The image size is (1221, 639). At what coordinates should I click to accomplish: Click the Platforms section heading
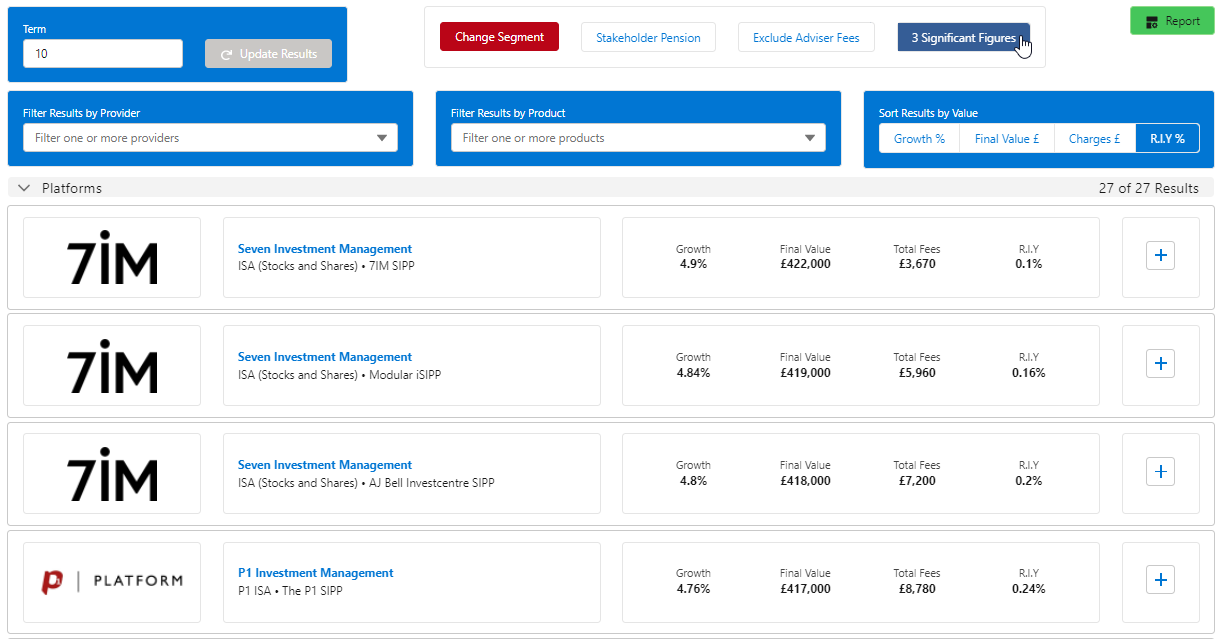pyautogui.click(x=72, y=188)
